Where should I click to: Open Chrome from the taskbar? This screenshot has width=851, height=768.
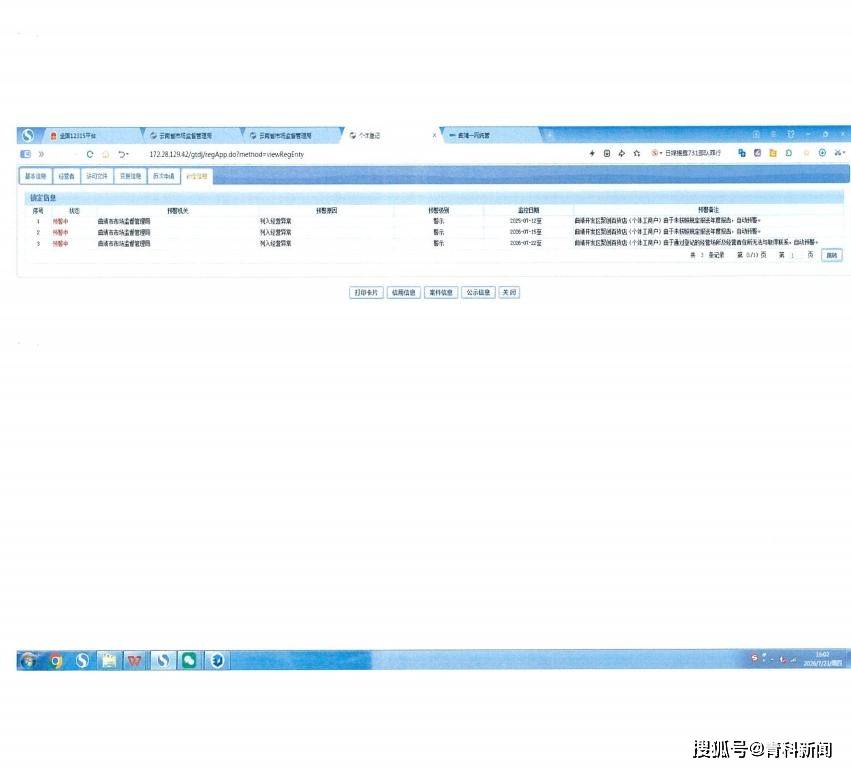56,661
